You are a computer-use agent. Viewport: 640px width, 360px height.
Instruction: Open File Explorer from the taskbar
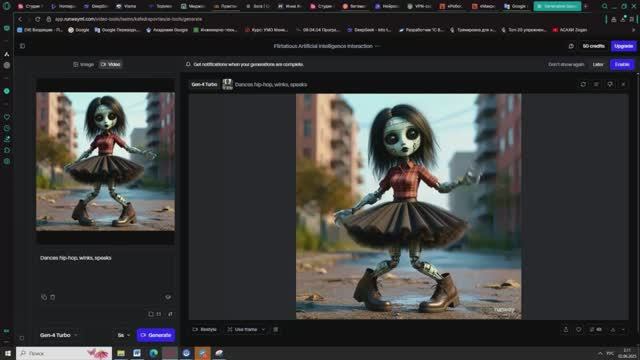[x=121, y=353]
